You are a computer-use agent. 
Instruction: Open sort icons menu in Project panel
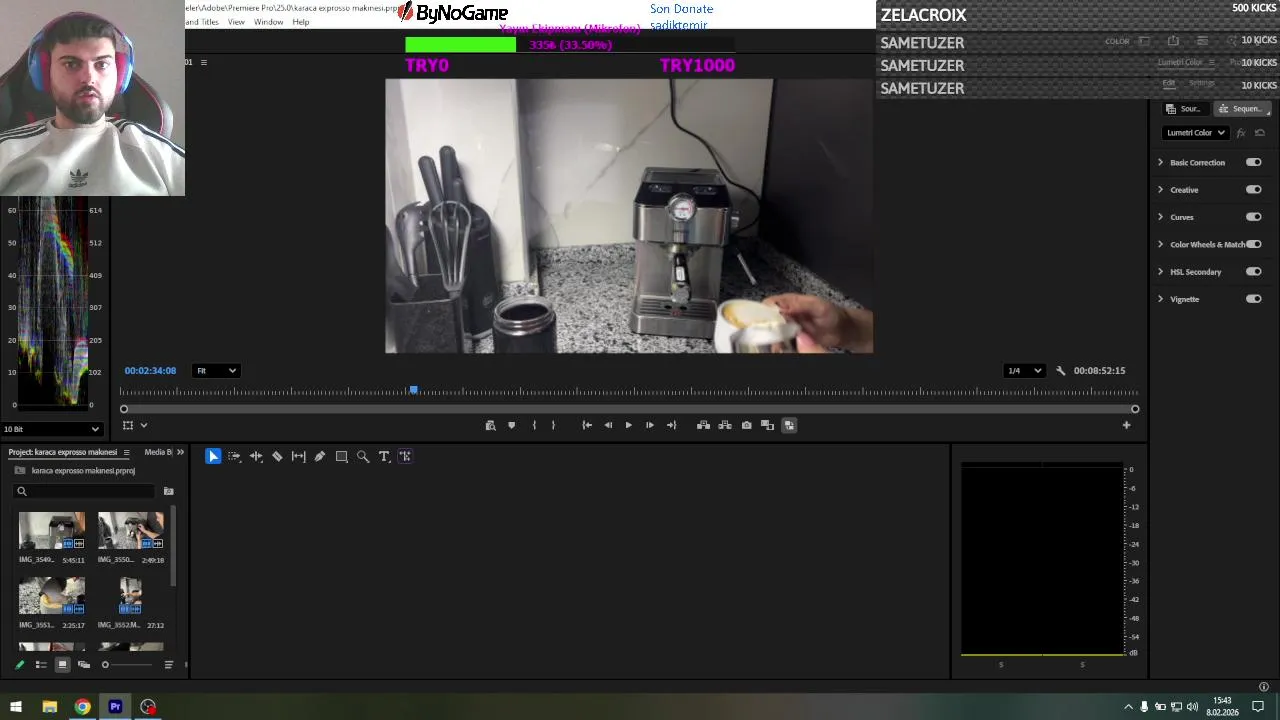coord(168,665)
